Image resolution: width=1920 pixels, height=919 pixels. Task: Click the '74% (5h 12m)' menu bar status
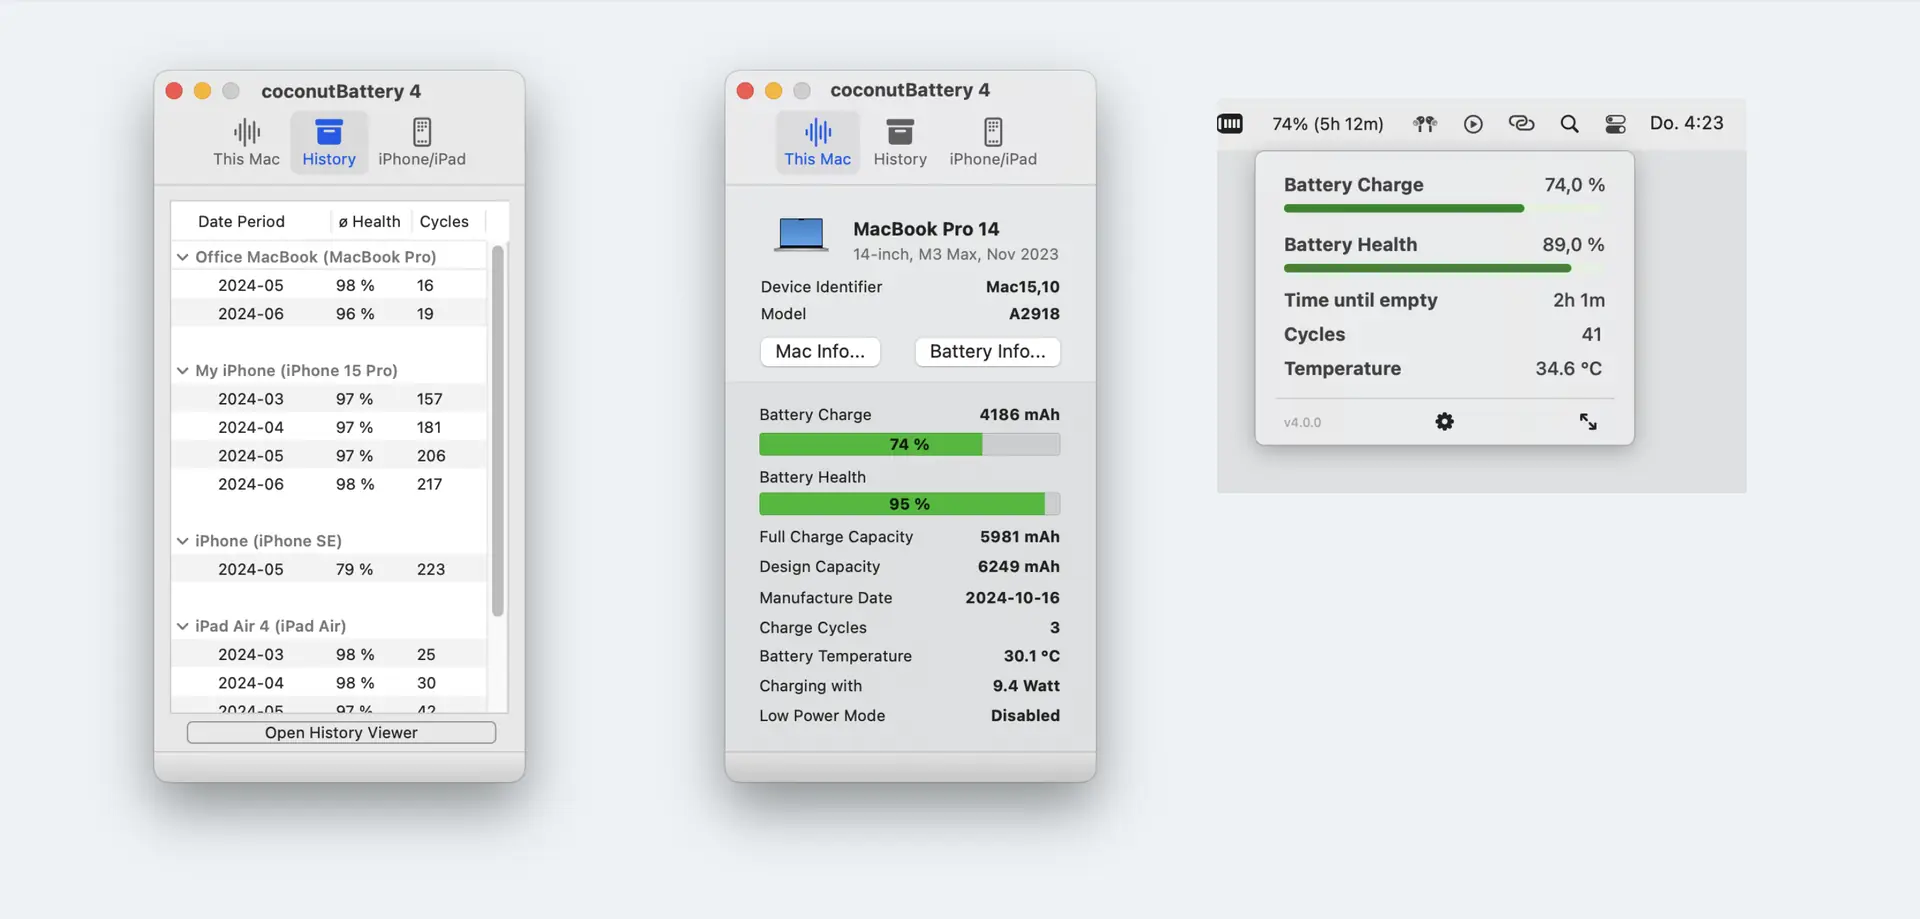(1328, 124)
